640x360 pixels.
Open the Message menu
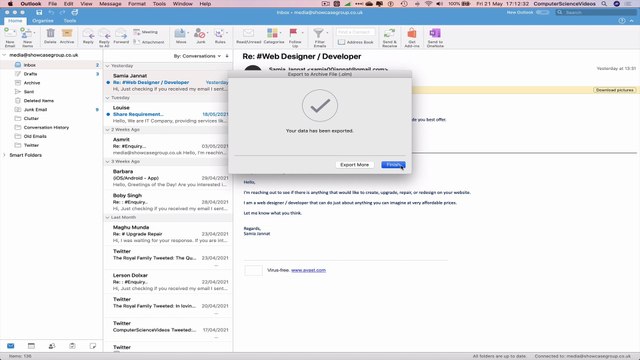[x=110, y=4]
